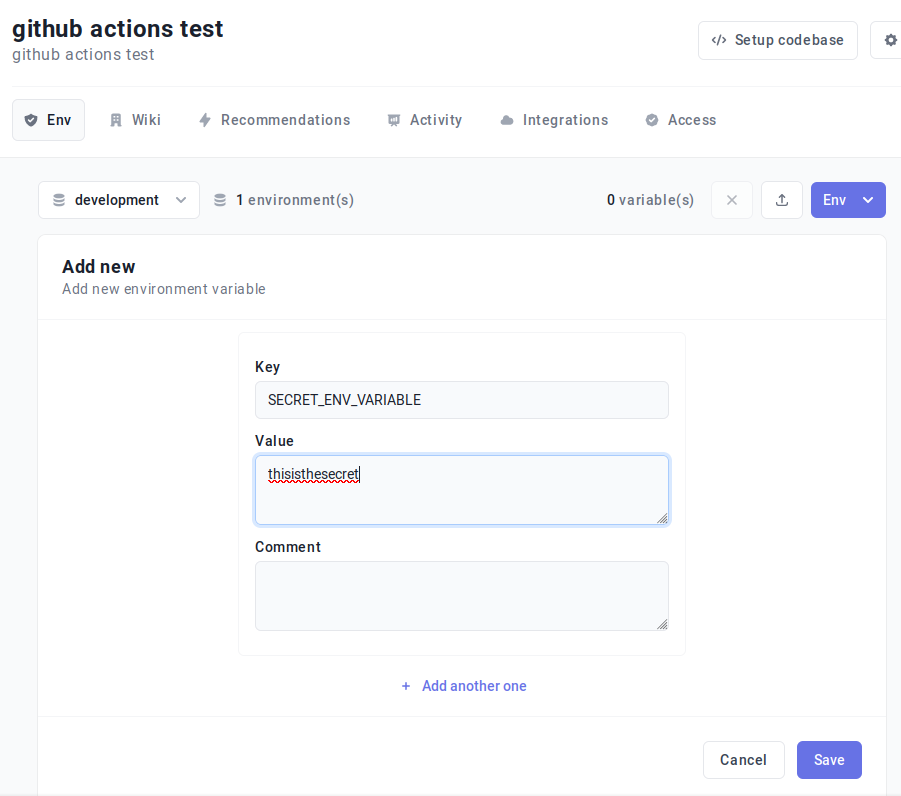Open the Setup codebase panel
This screenshot has height=796, width=901.
[777, 40]
